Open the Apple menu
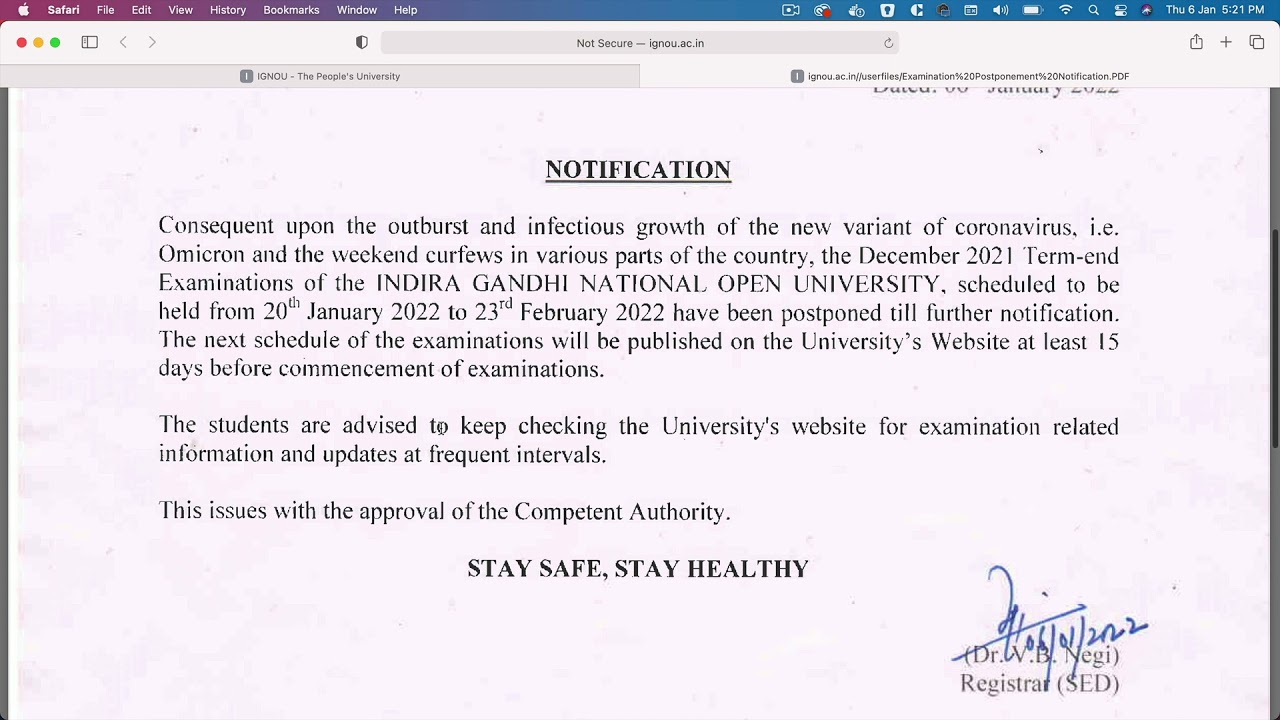The height and width of the screenshot is (720, 1280). [23, 10]
